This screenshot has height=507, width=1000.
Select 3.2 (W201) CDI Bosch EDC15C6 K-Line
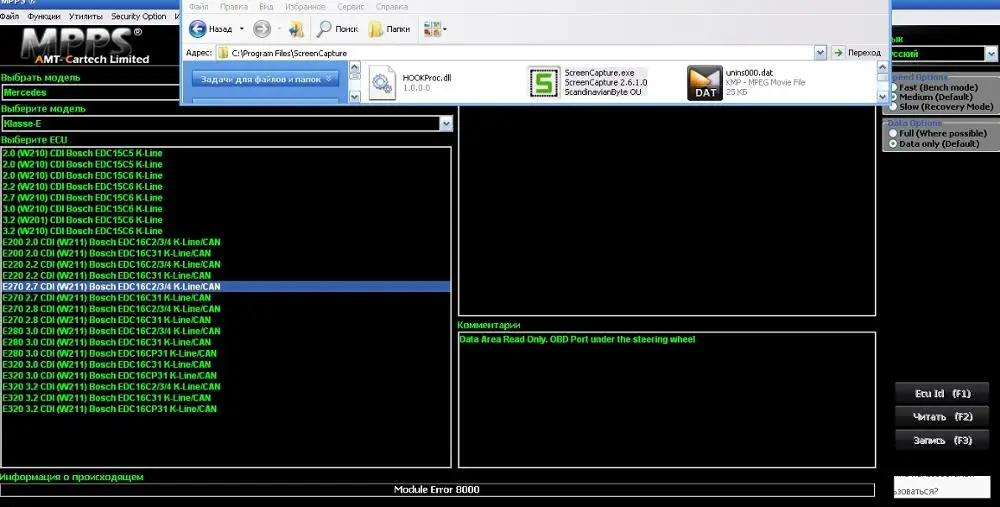coord(83,220)
